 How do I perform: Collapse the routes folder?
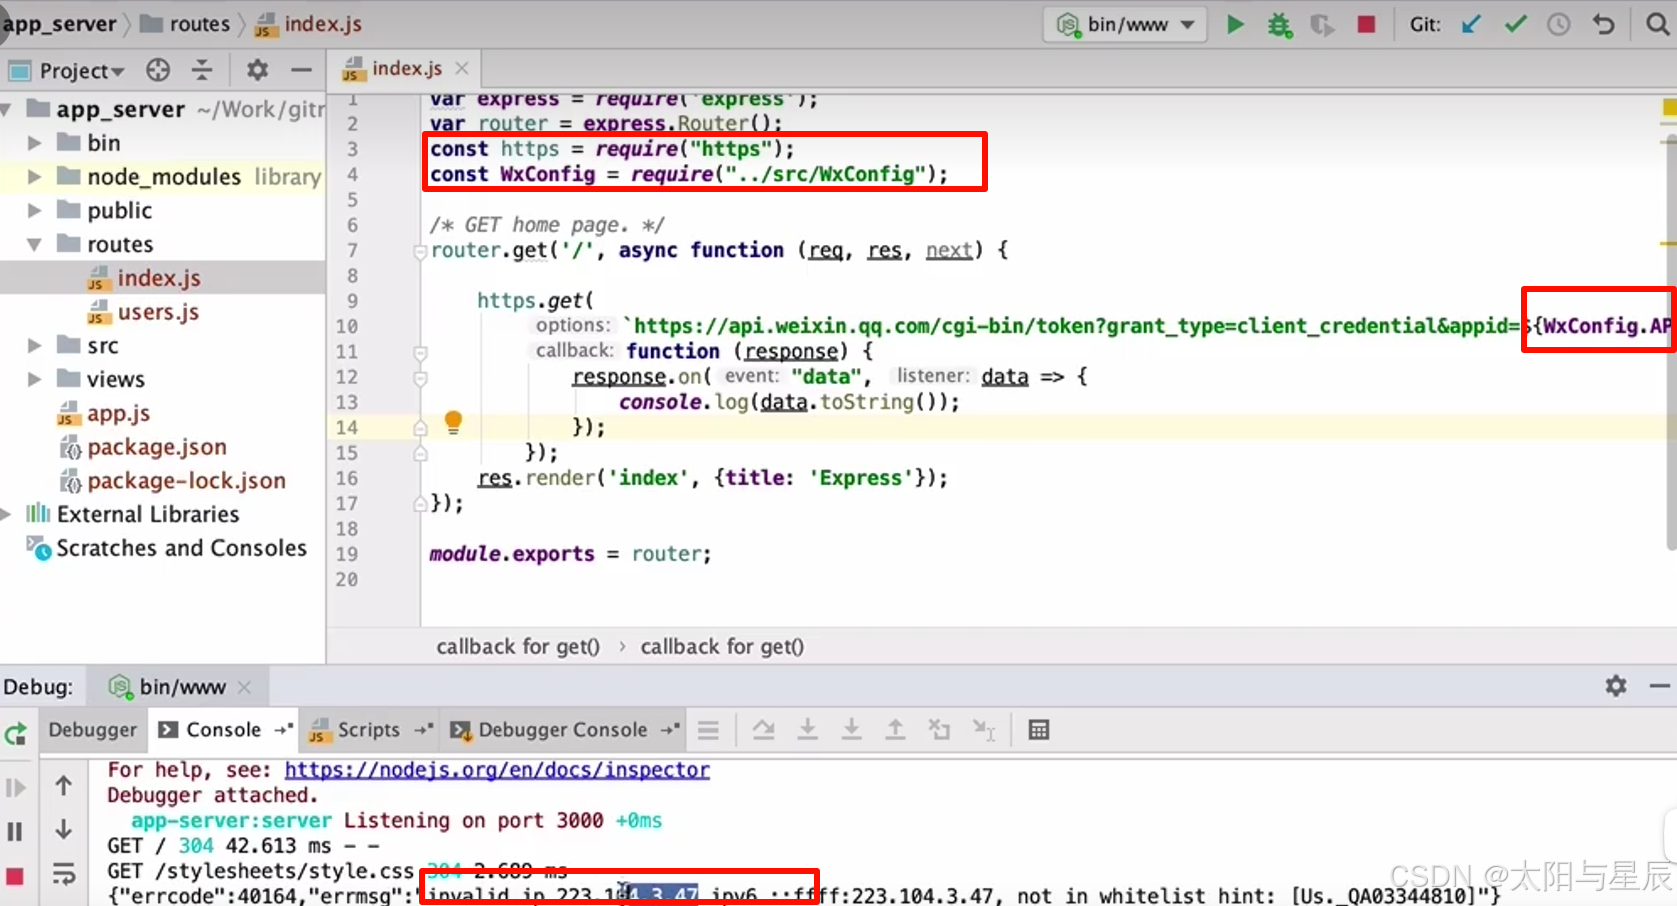(x=34, y=245)
